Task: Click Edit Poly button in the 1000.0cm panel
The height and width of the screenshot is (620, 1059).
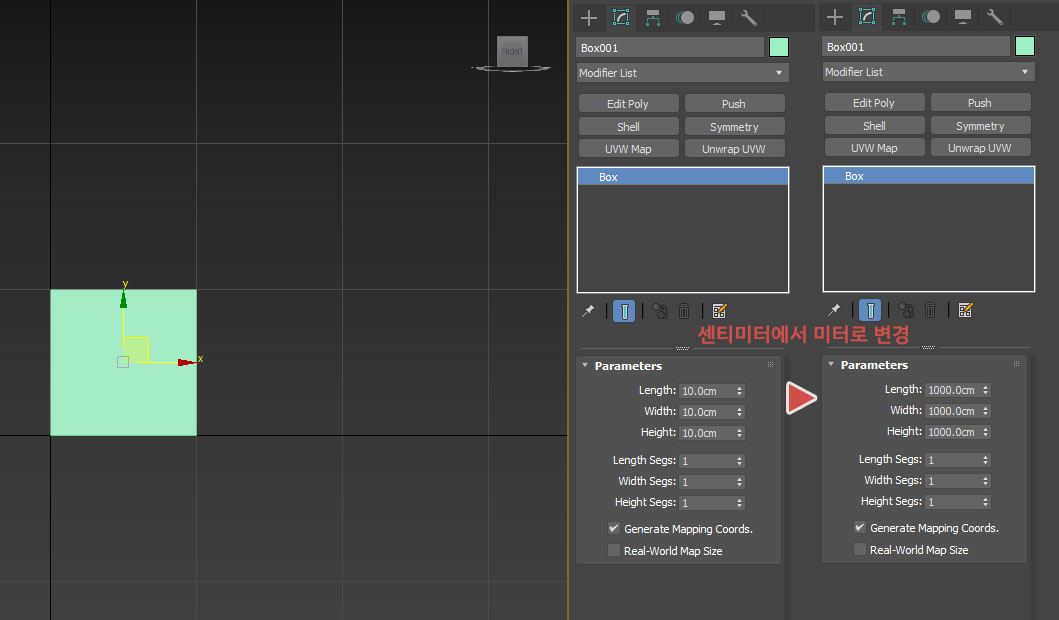Action: 874,103
